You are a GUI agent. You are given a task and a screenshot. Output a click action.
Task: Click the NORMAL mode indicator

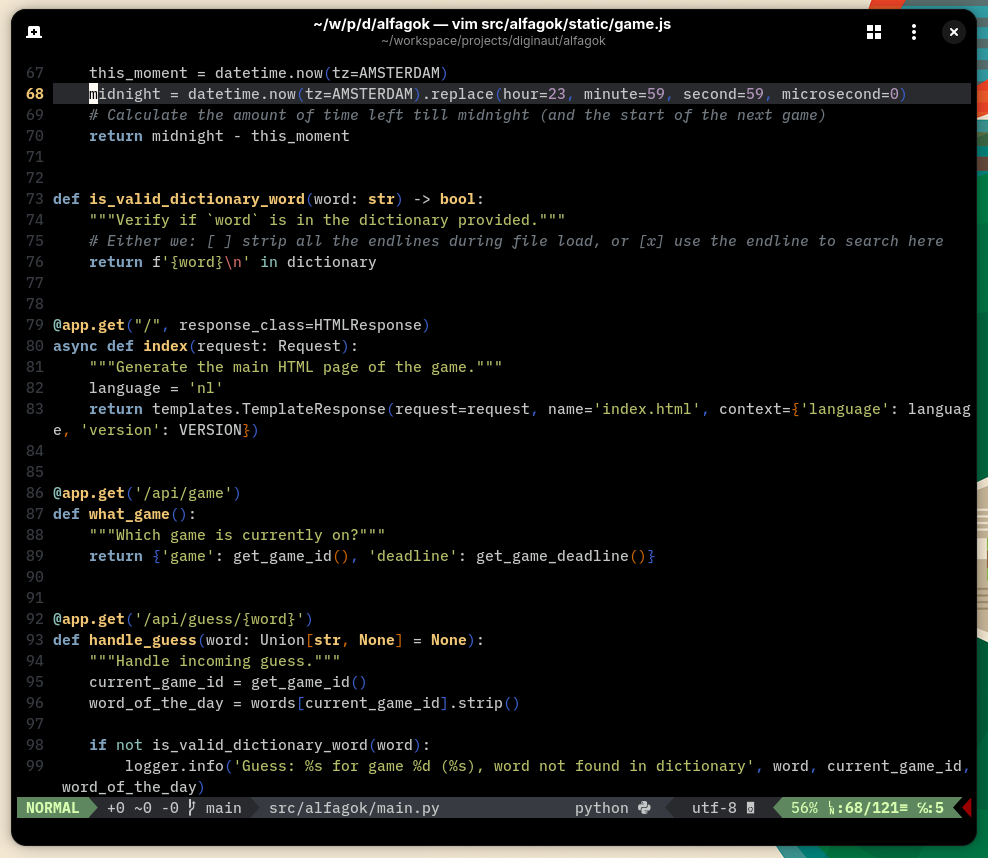click(x=52, y=807)
